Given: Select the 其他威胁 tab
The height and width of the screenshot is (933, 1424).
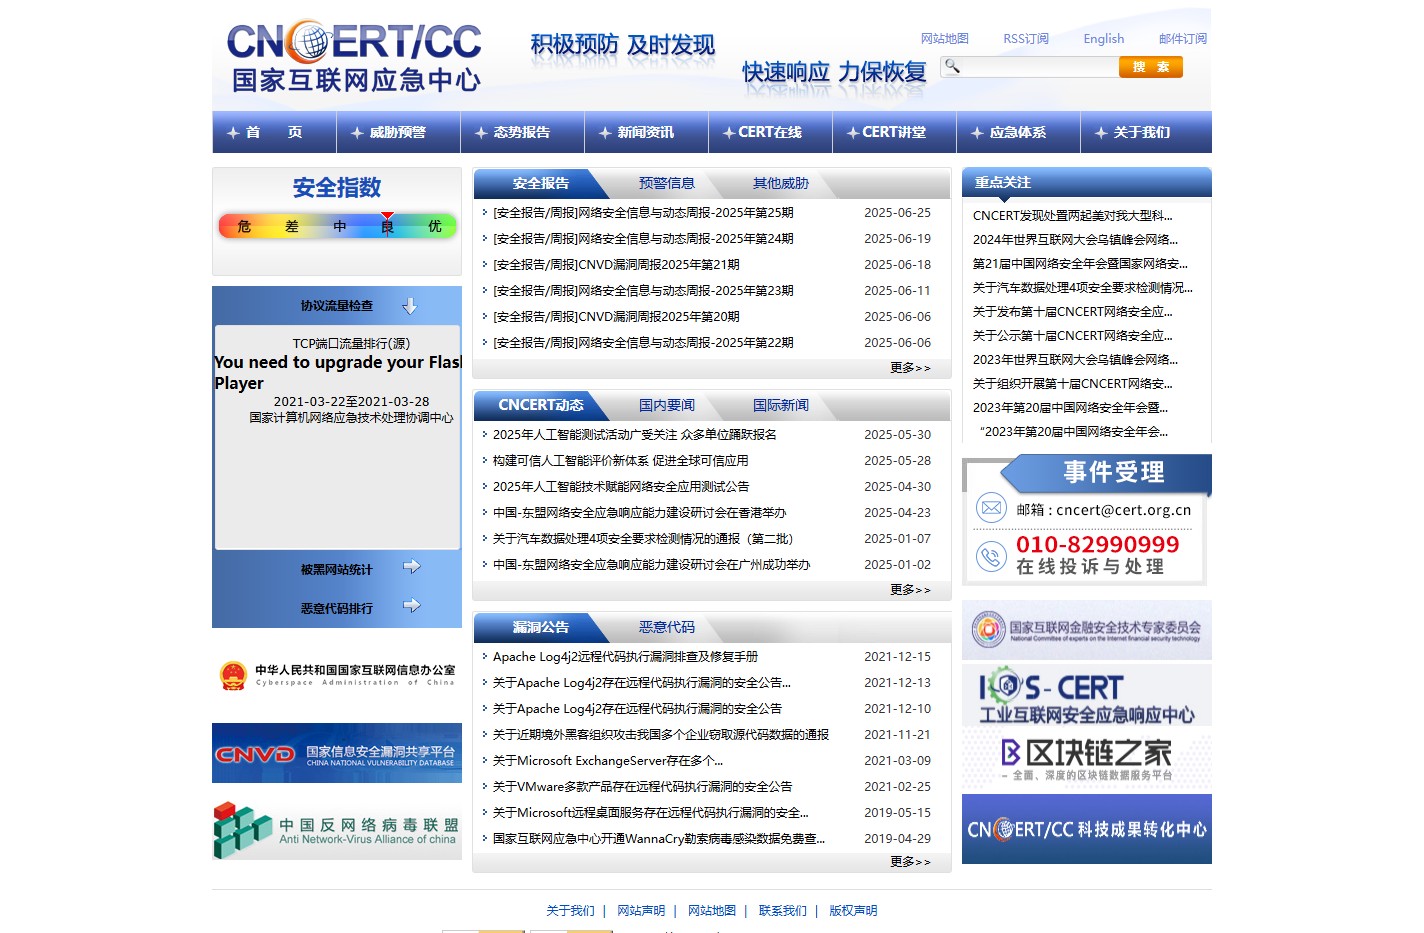Looking at the screenshot, I should (x=781, y=183).
